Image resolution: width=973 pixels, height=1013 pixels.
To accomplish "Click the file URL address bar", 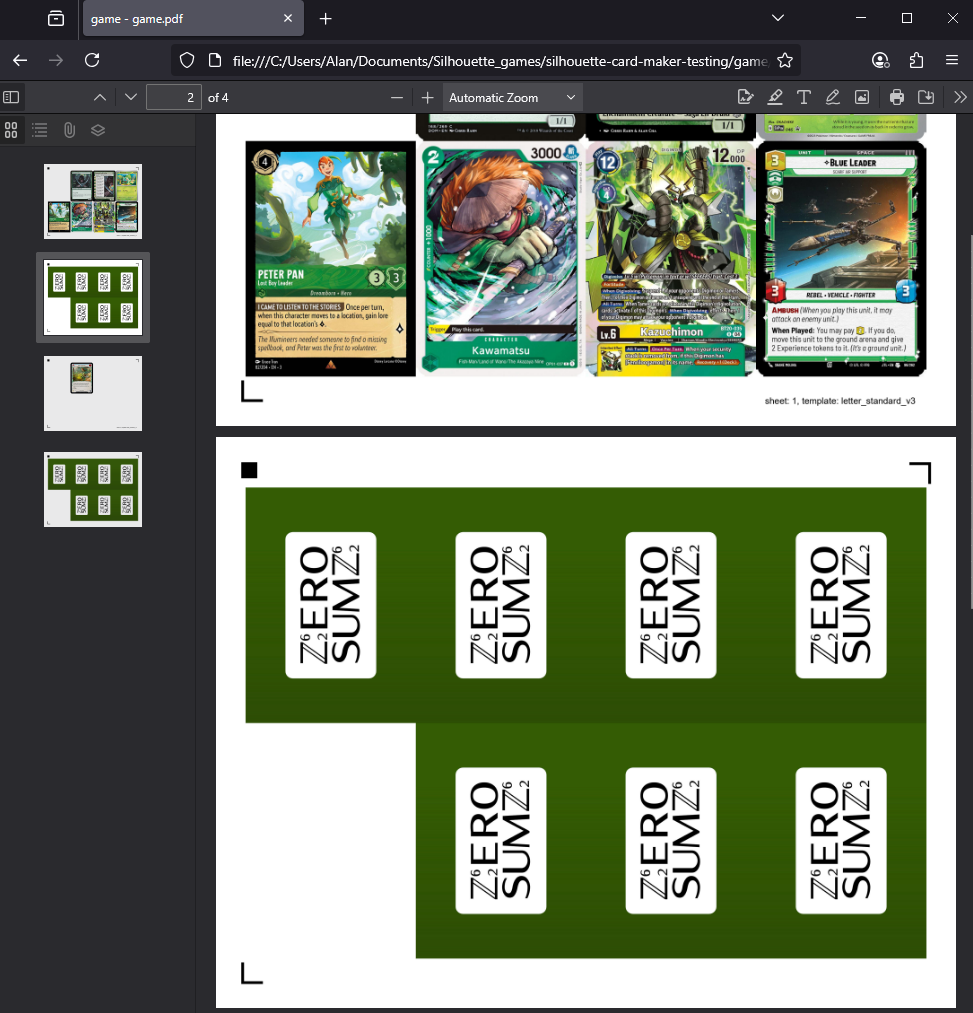I will click(x=500, y=61).
